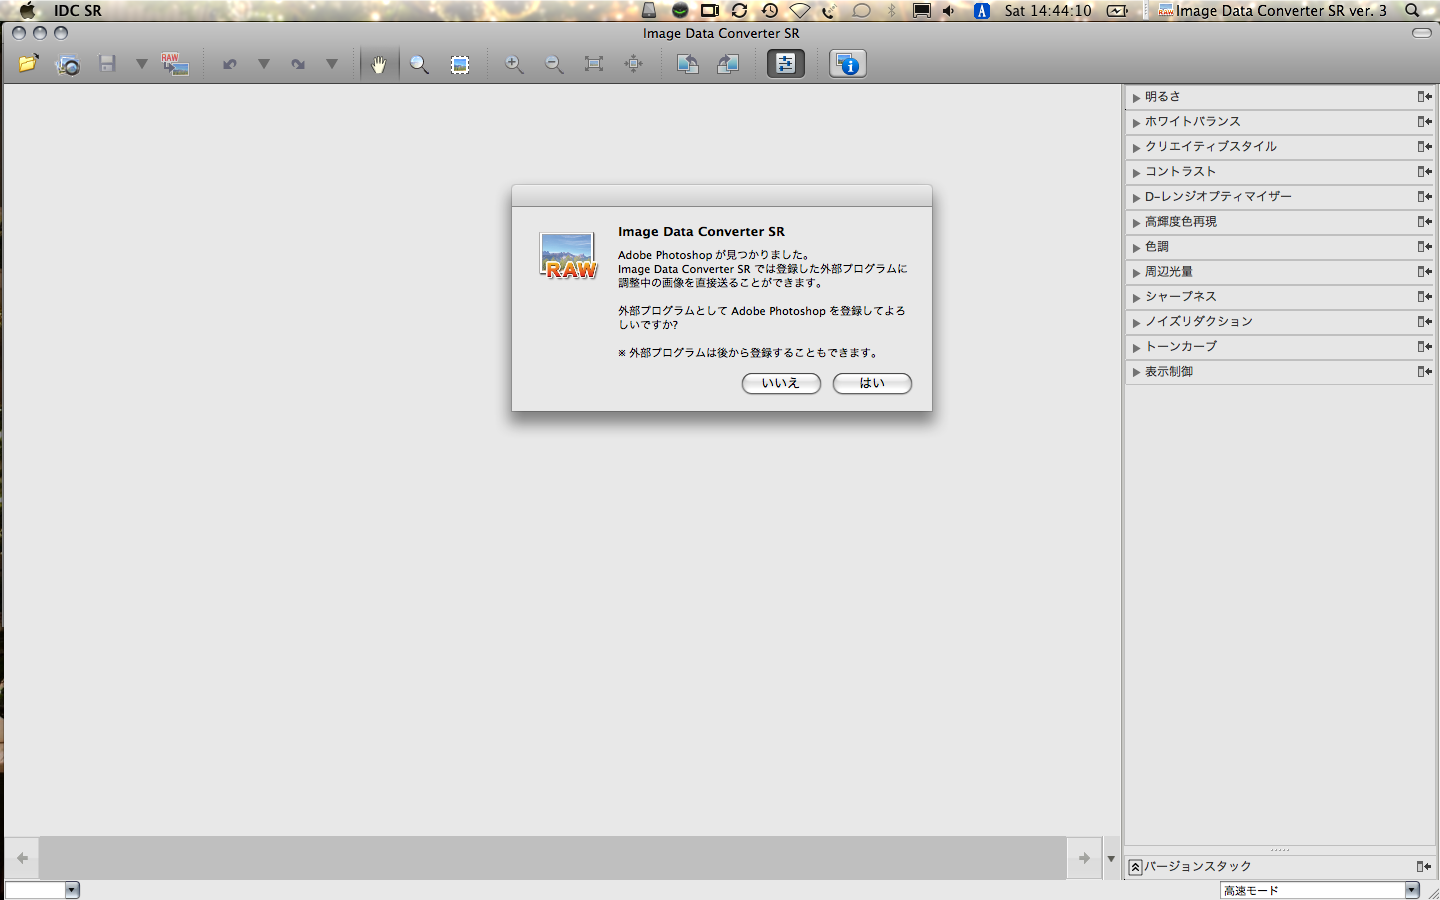Screen dimensions: 1440x900
Task: Open Spotlight search in the menu bar
Action: [1412, 11]
